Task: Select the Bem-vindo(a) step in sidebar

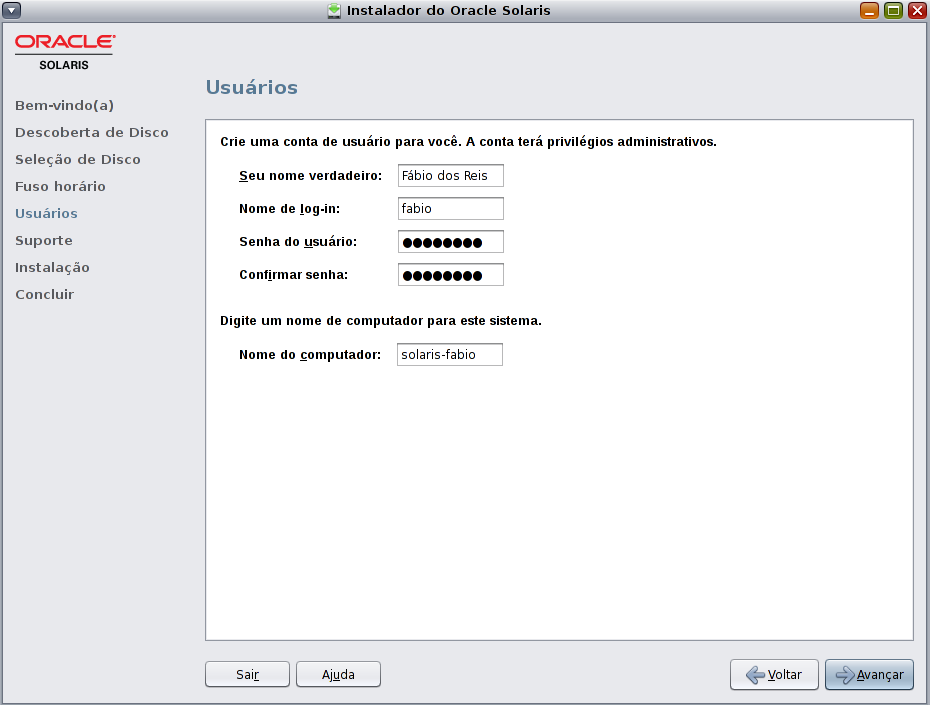Action: pyautogui.click(x=65, y=106)
